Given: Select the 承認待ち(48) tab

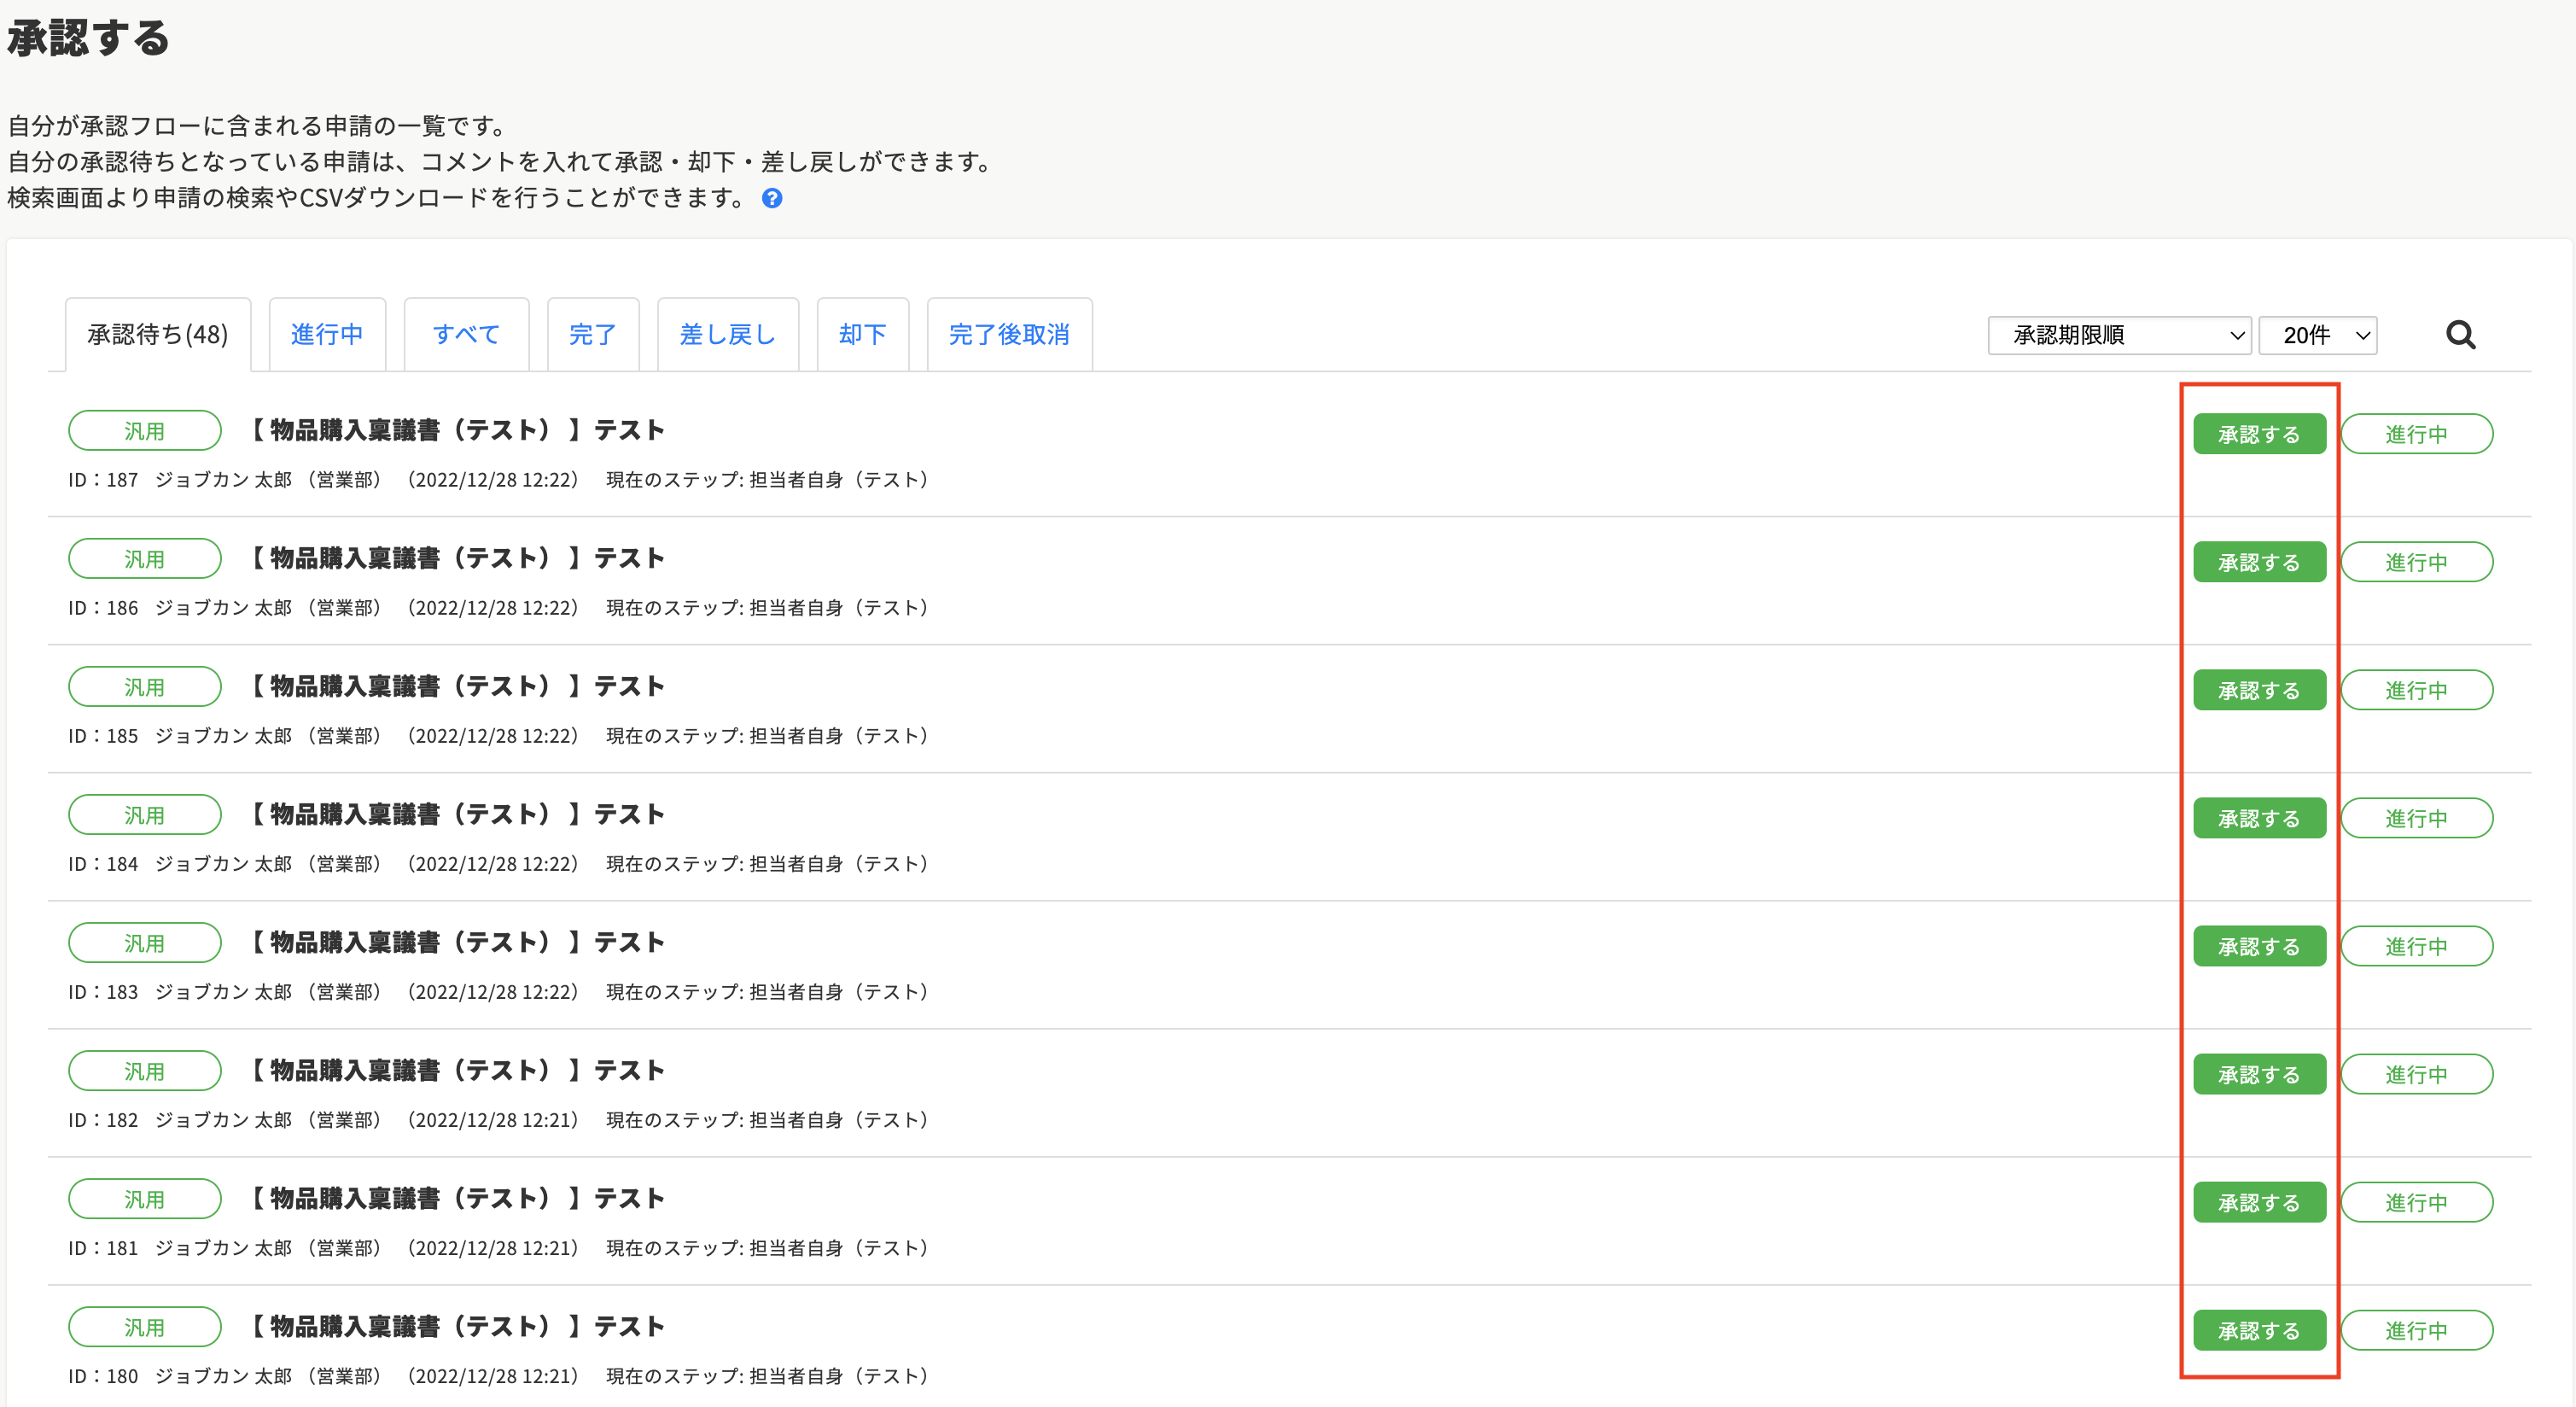Looking at the screenshot, I should tap(158, 334).
